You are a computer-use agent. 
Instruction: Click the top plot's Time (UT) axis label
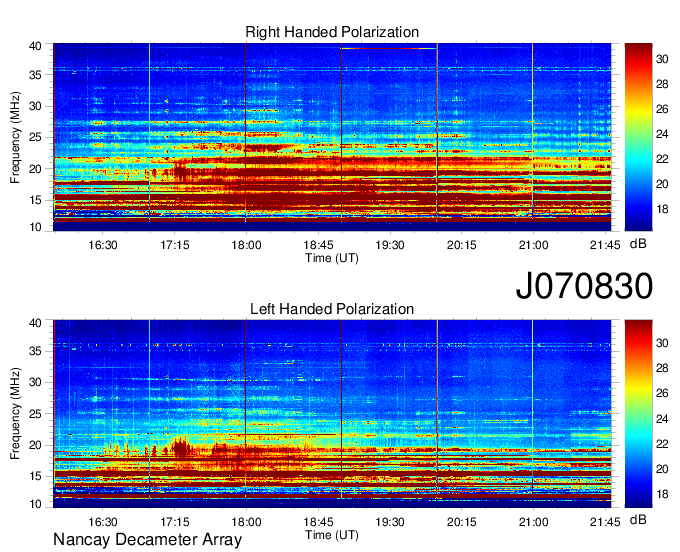coord(332,258)
